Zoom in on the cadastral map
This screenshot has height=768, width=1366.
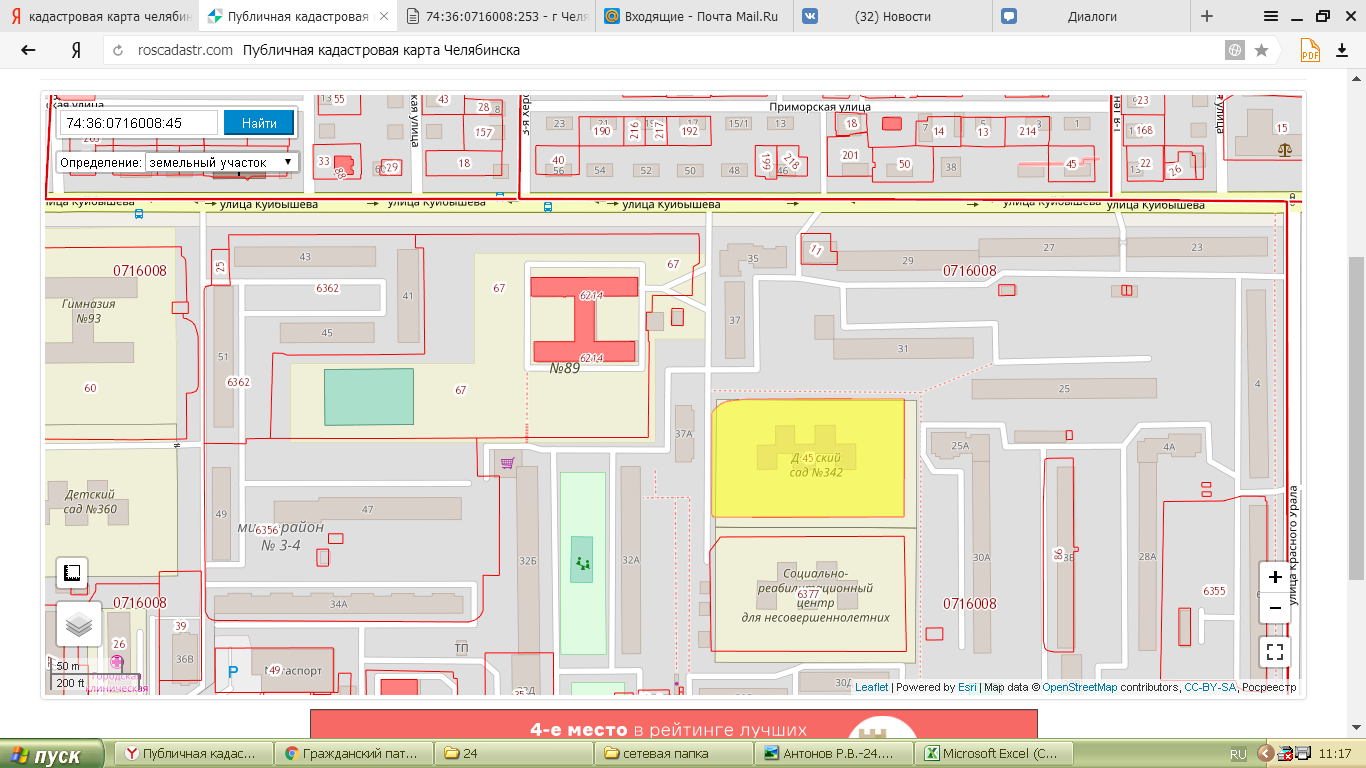1274,577
